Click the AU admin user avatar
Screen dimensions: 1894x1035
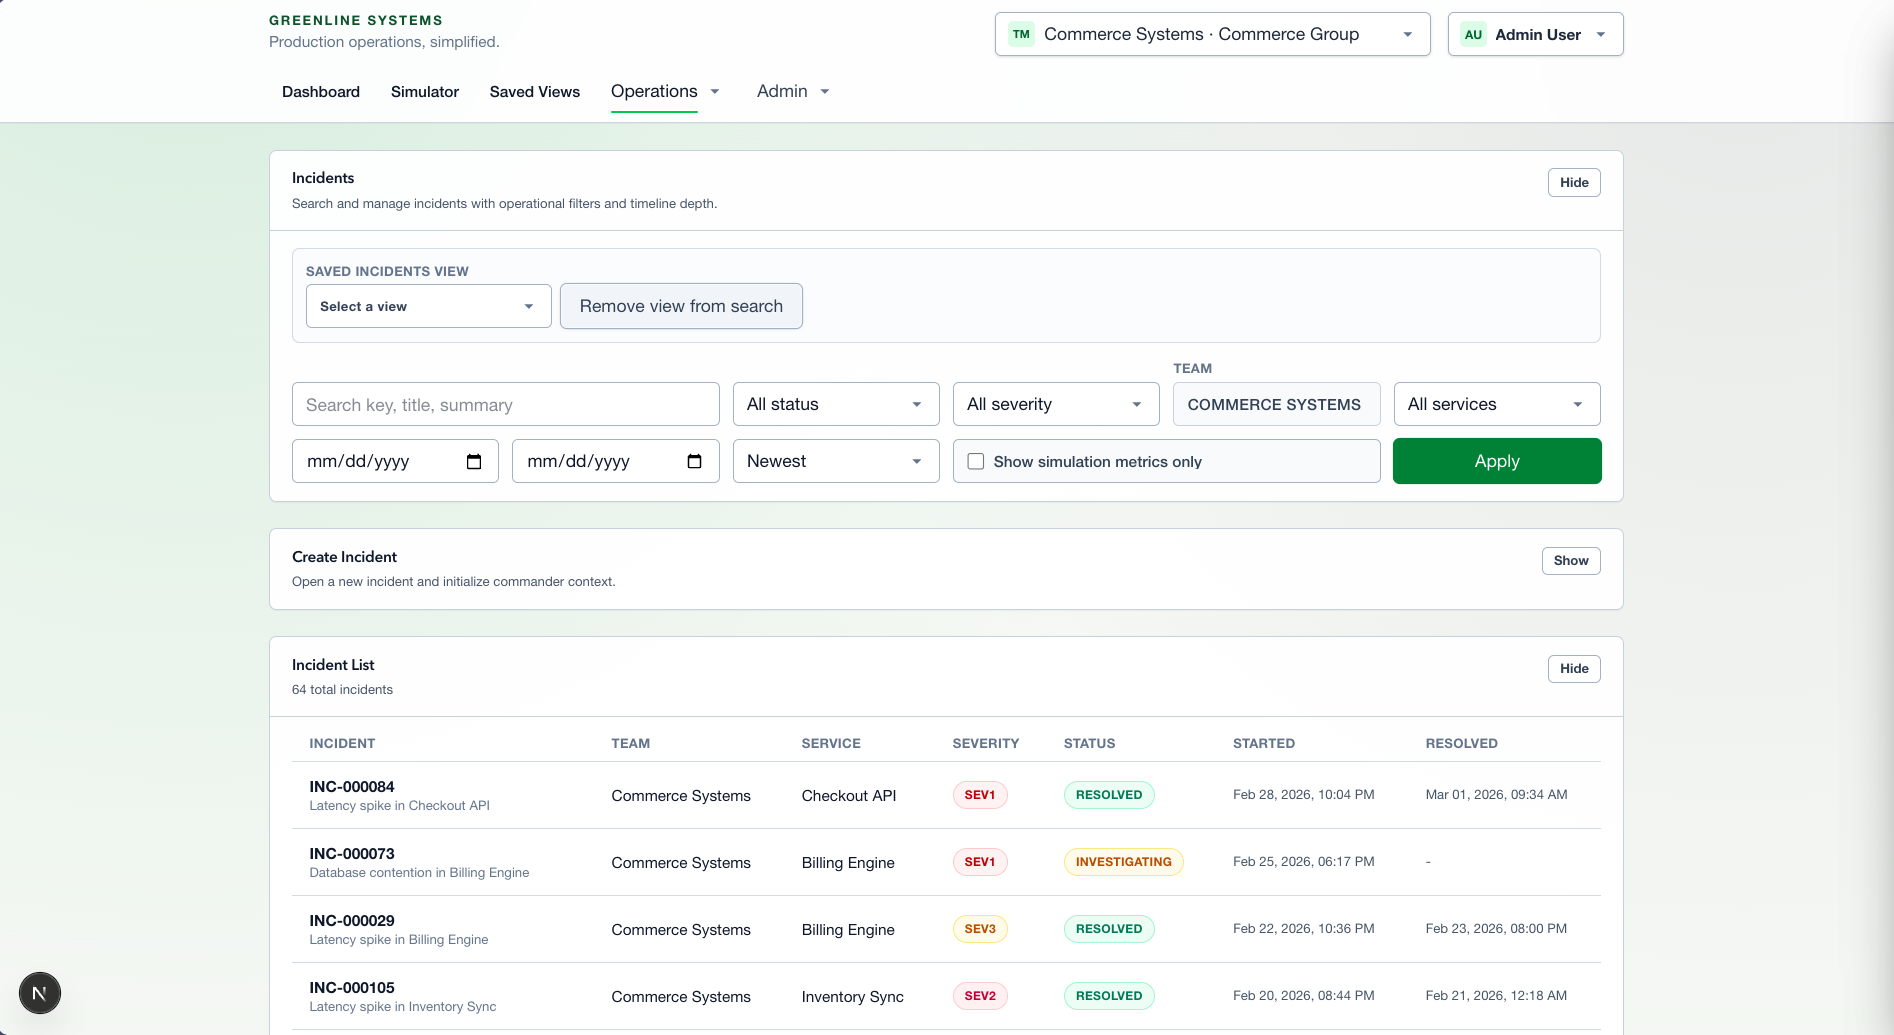pyautogui.click(x=1472, y=33)
